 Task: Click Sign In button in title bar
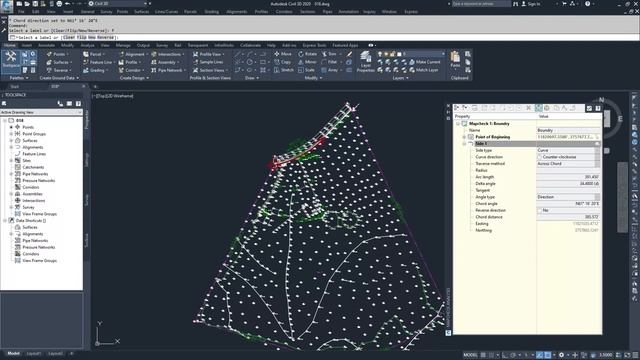(531, 4)
